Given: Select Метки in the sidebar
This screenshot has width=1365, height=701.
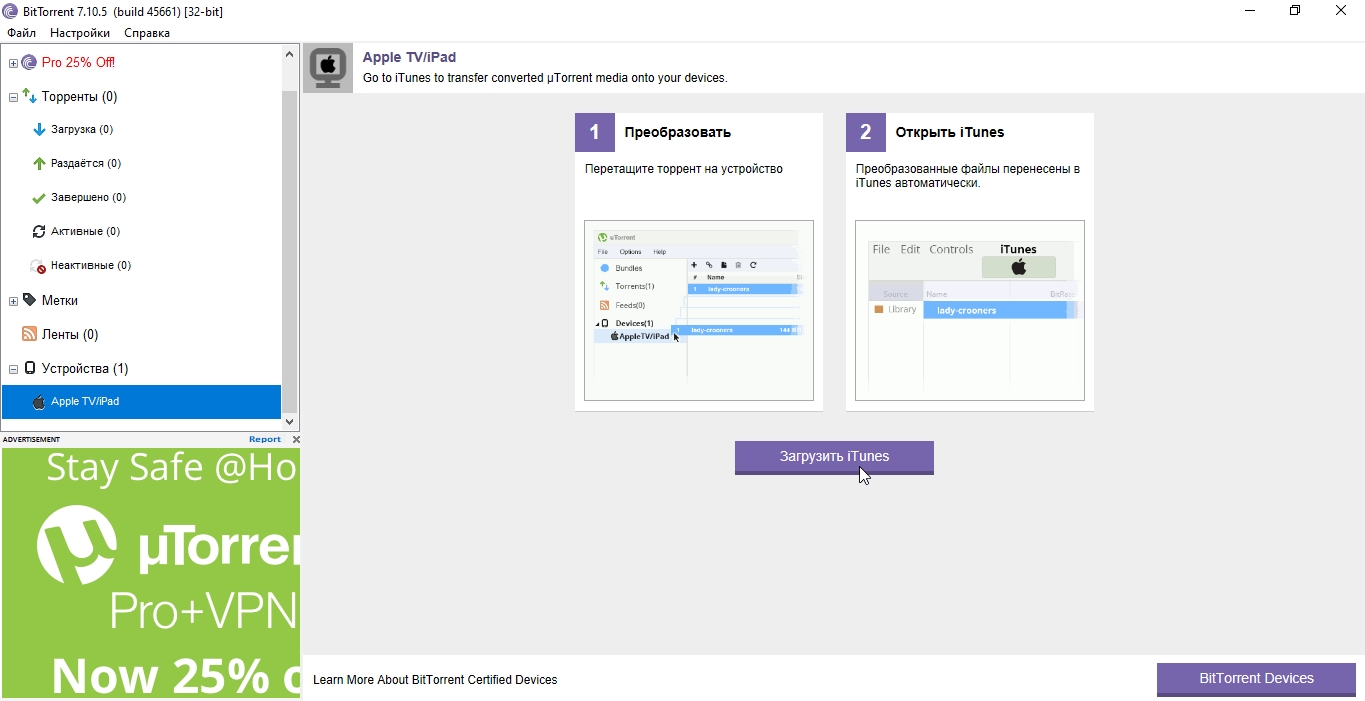Looking at the screenshot, I should [x=60, y=301].
